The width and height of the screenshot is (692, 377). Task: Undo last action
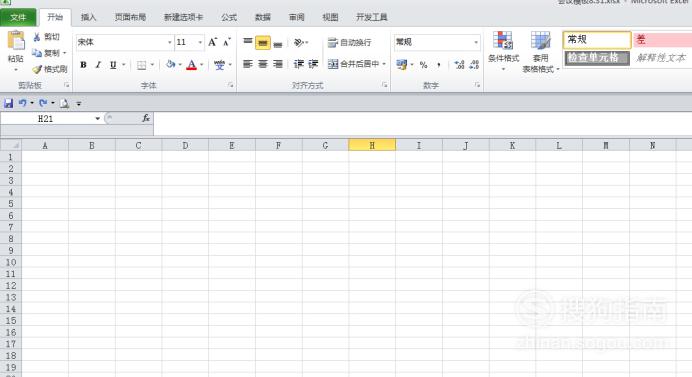click(23, 103)
